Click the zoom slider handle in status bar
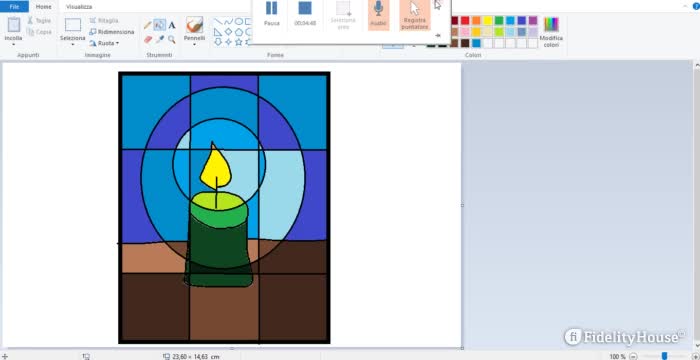The width and height of the screenshot is (700, 360). pyautogui.click(x=665, y=356)
